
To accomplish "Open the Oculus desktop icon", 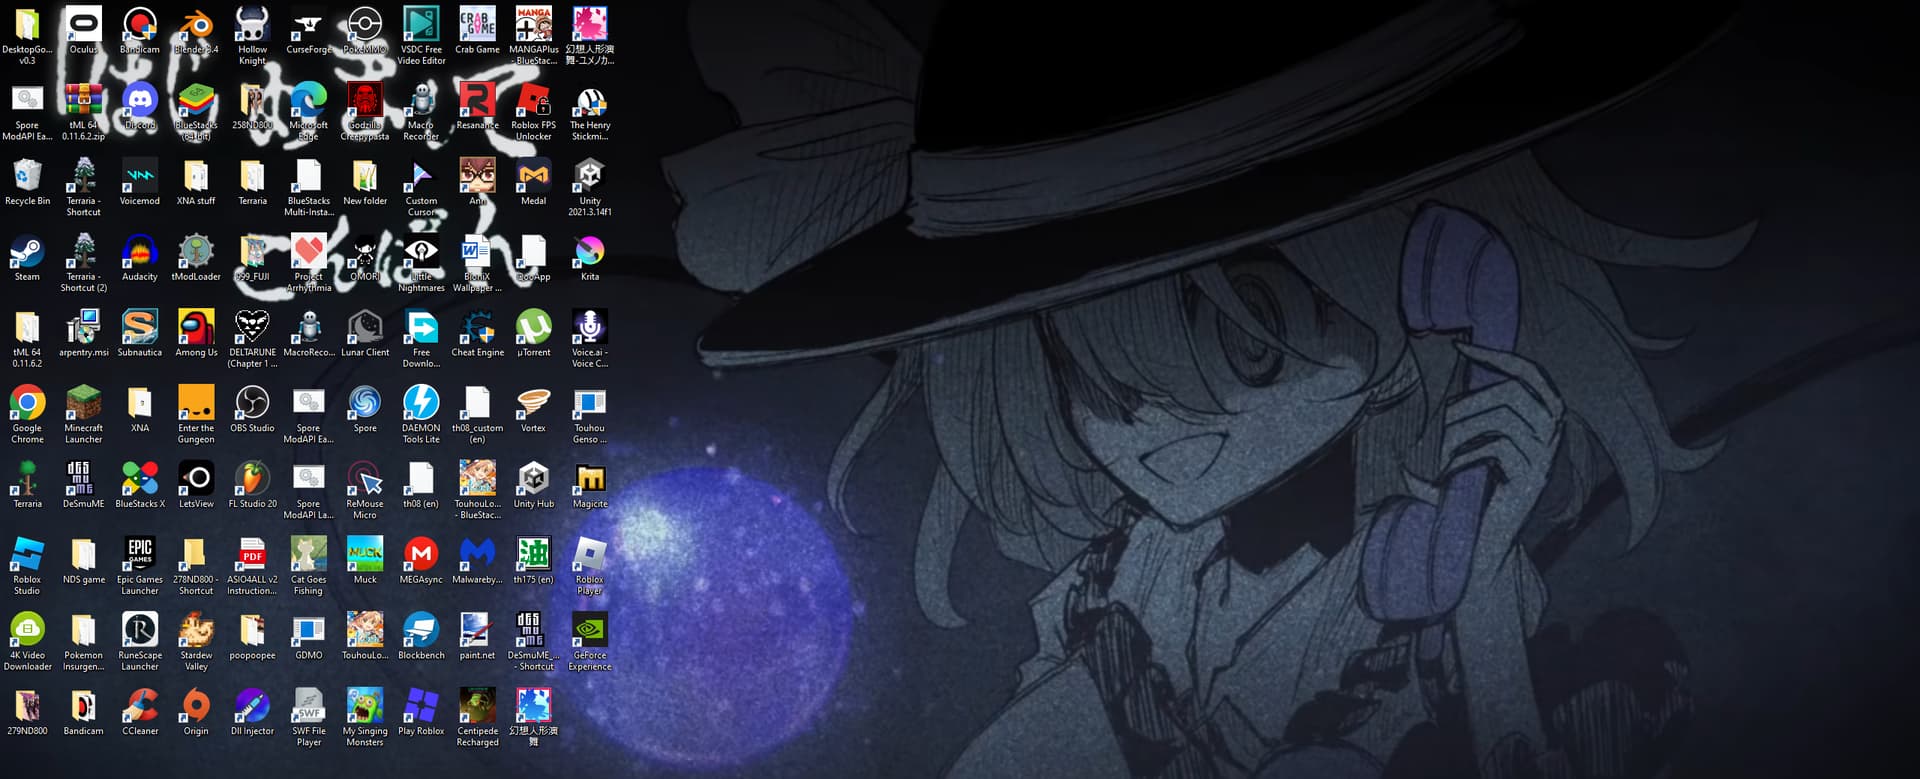I will tap(84, 24).
